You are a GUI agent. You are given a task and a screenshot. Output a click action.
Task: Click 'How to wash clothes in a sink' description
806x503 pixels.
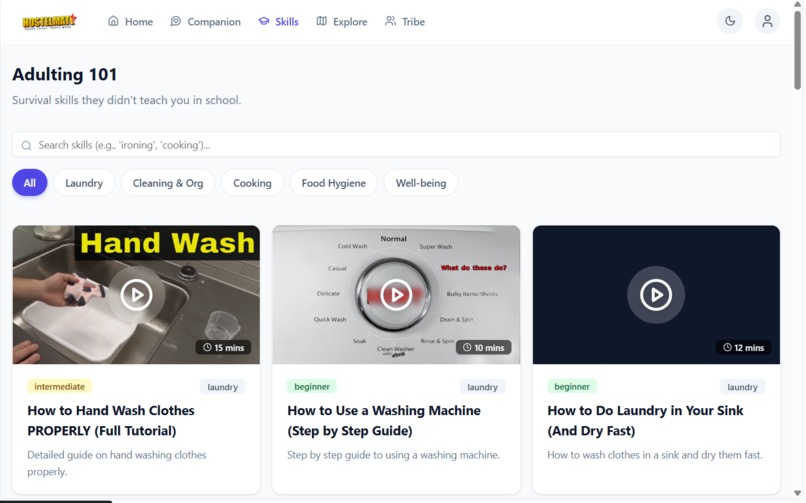(x=655, y=455)
